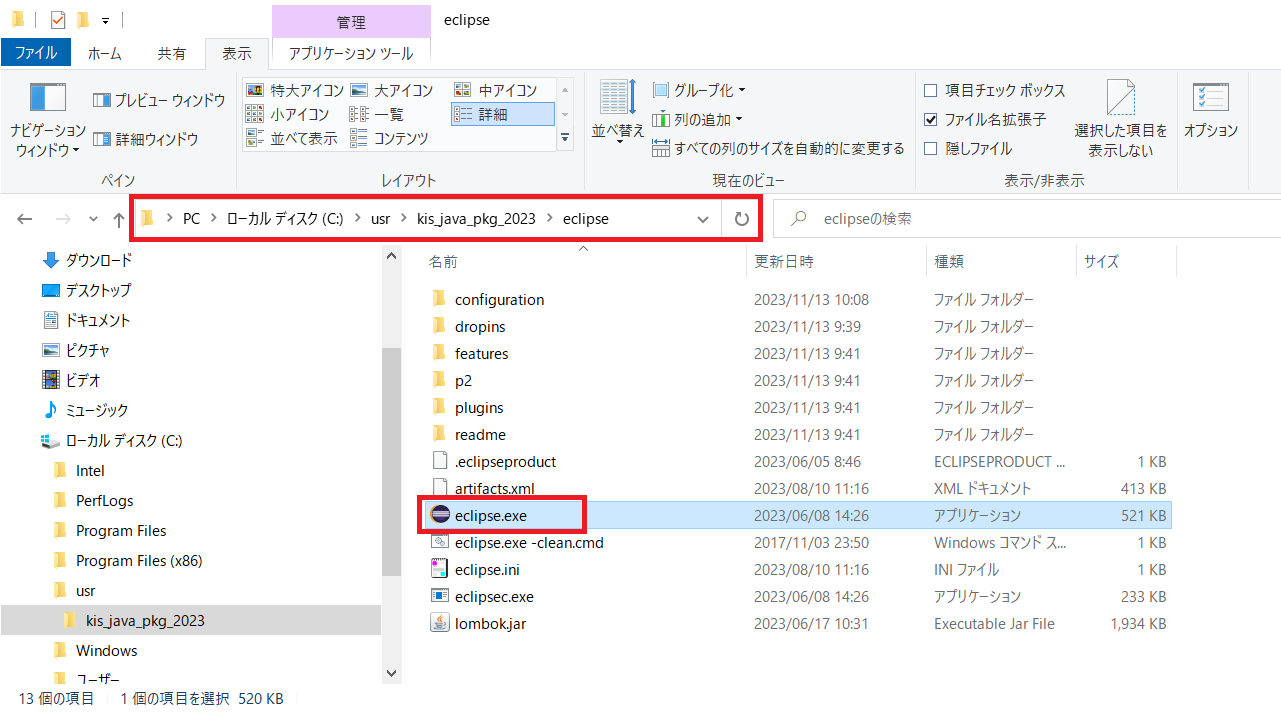Click the up-arrow parent folder button
The image size is (1281, 714).
tap(119, 219)
